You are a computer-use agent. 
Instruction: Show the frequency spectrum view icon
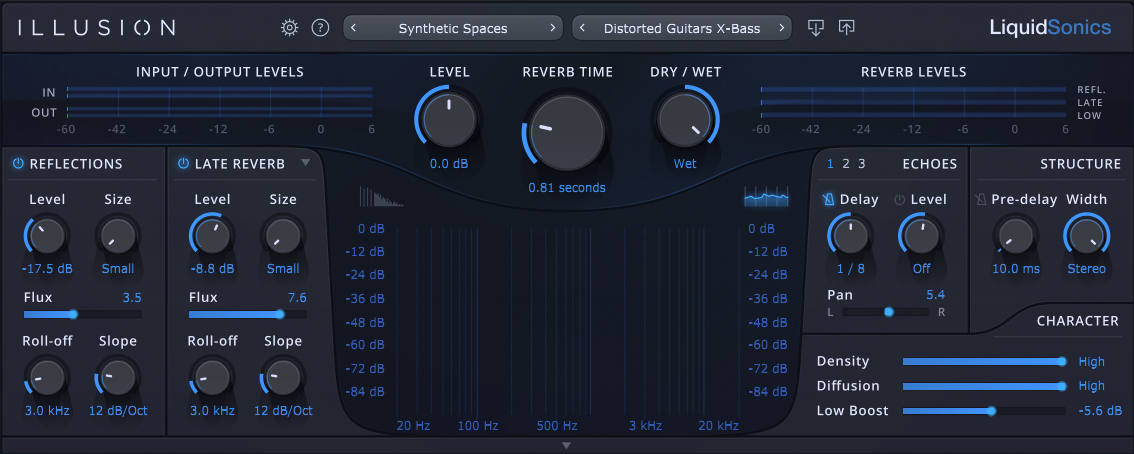[767, 197]
